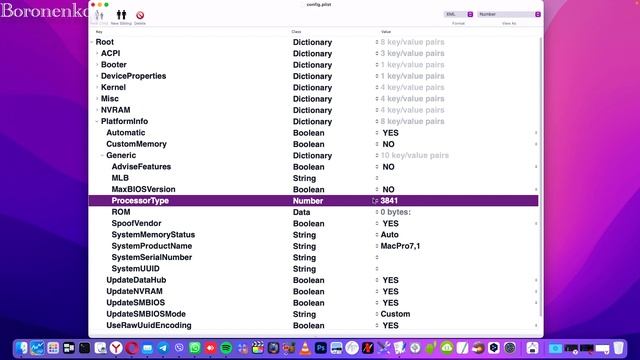The width and height of the screenshot is (640, 360).
Task: Open the stocks chart app in Dock
Action: [x=37, y=348]
